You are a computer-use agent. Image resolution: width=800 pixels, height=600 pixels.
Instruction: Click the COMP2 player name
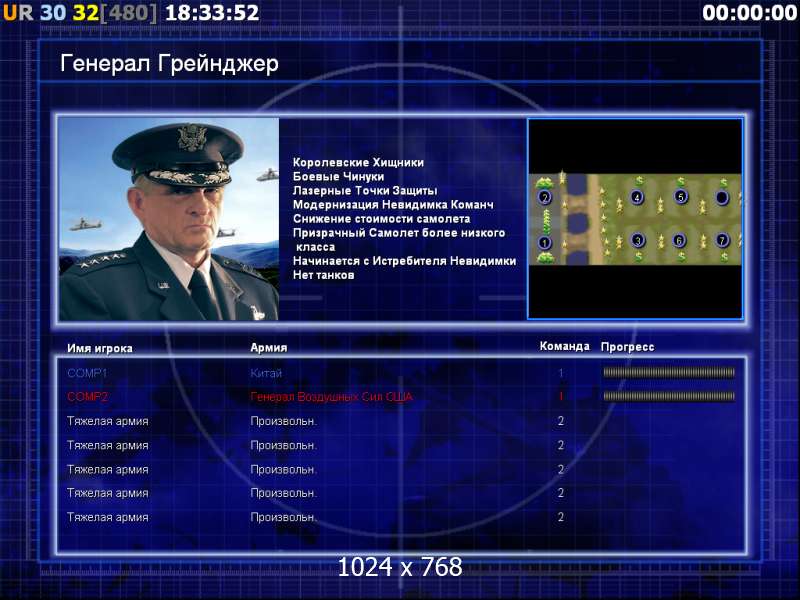pos(87,396)
